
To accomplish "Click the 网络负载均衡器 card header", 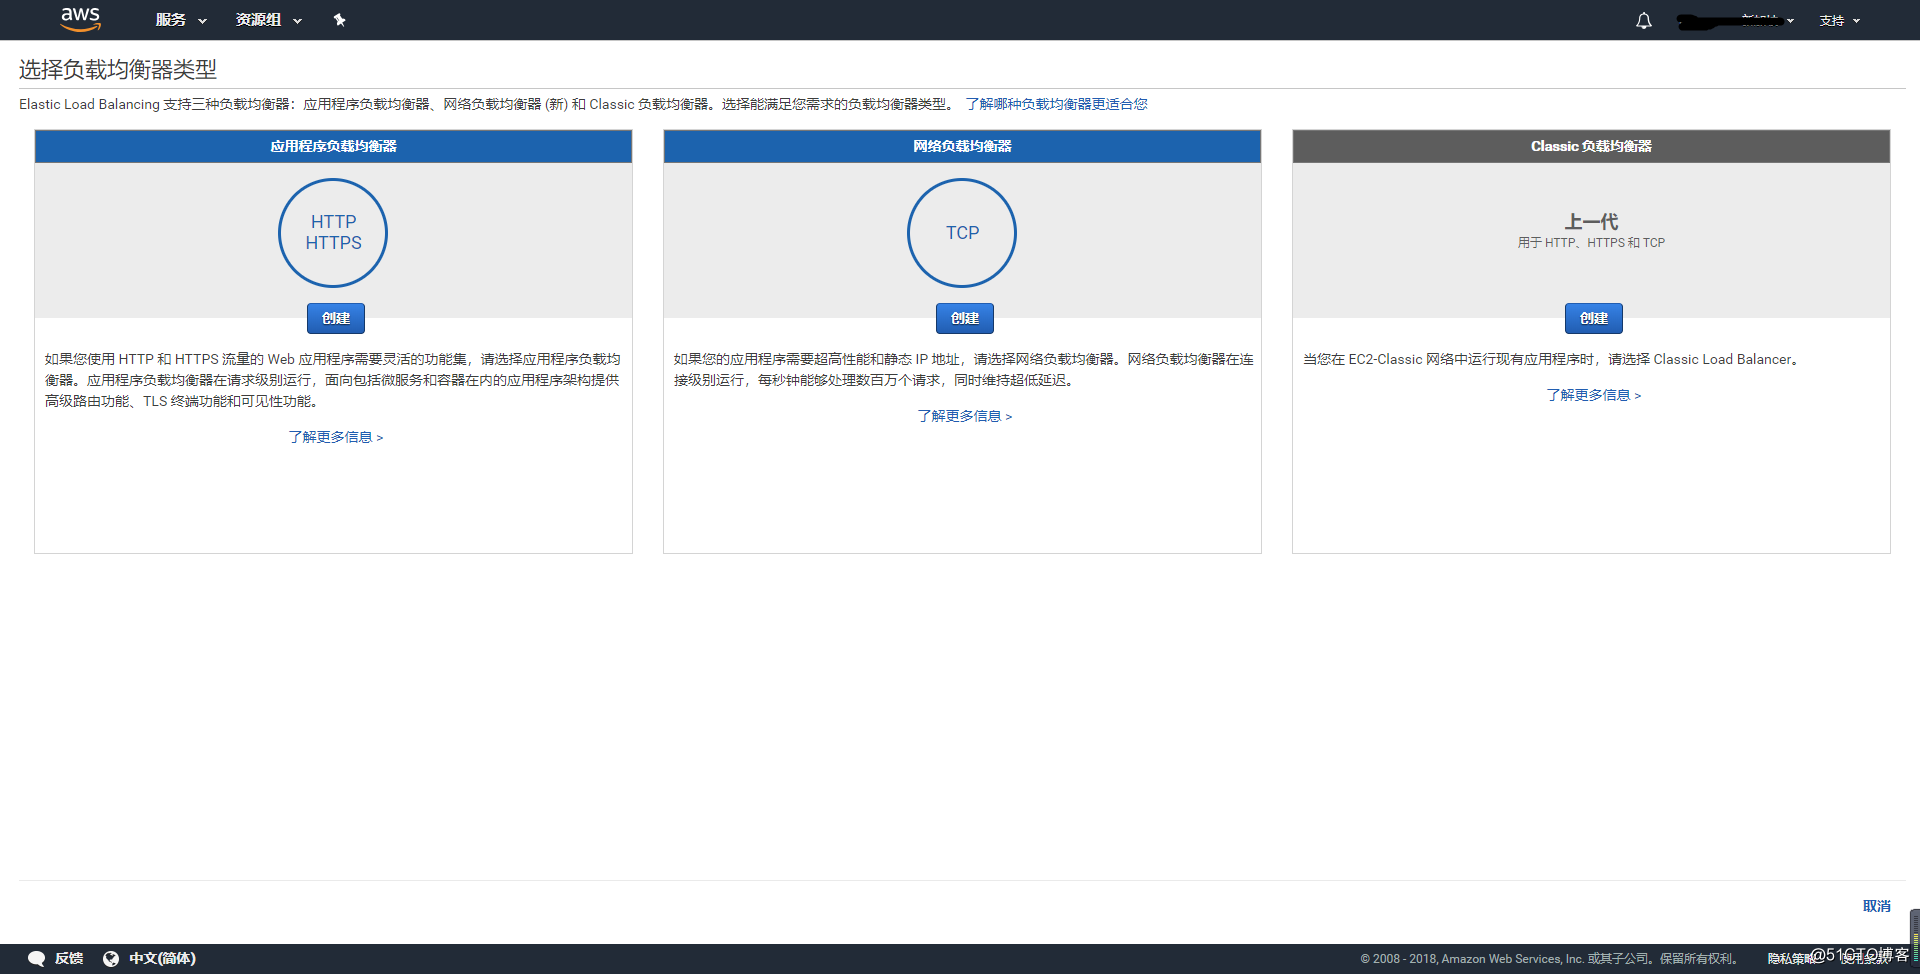I will [x=962, y=146].
